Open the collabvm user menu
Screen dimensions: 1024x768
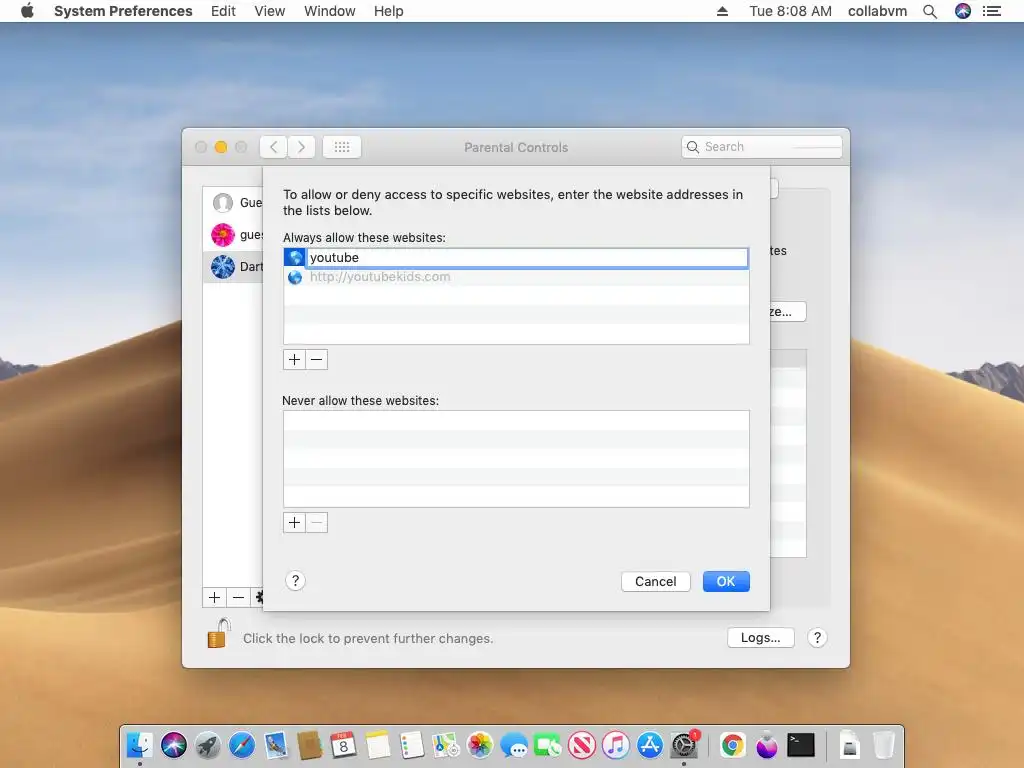pos(877,11)
